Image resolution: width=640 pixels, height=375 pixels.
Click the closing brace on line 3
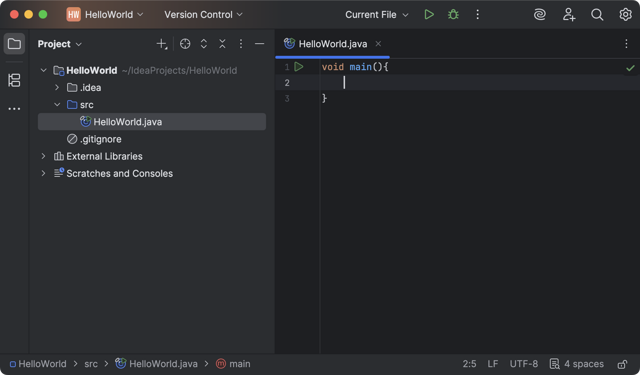coord(324,98)
